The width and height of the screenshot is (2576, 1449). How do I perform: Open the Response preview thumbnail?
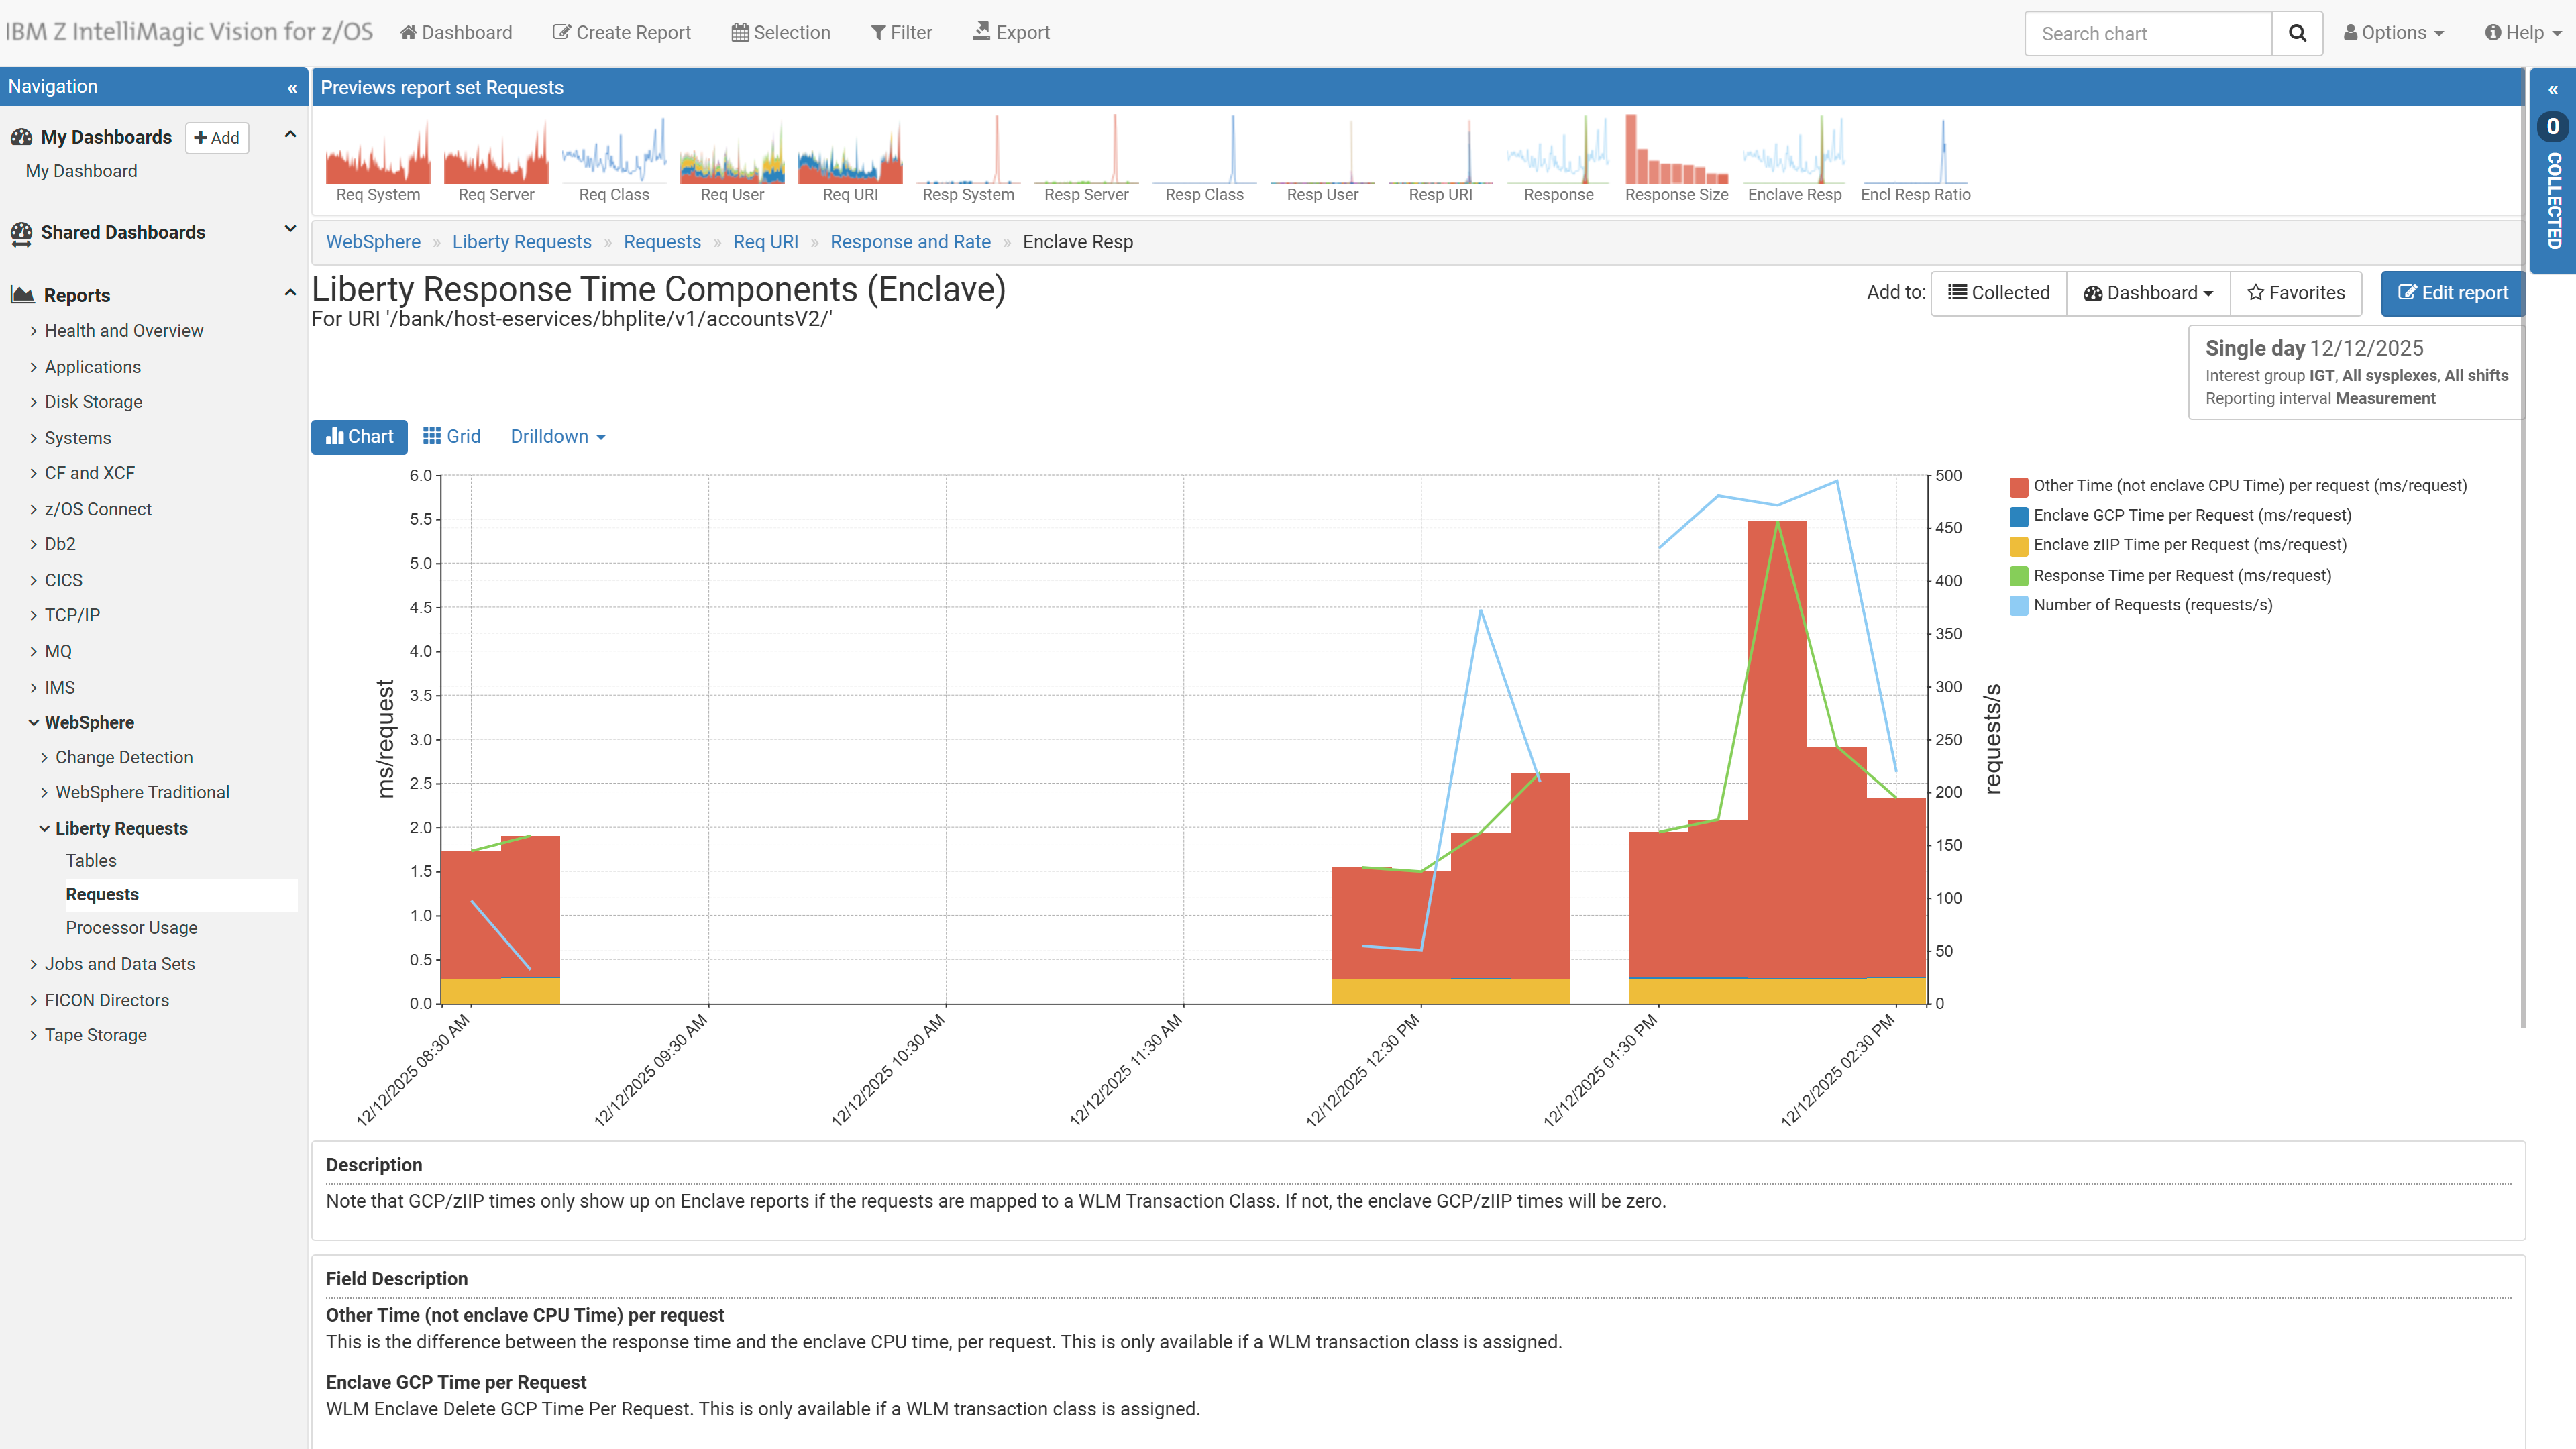[x=1558, y=159]
